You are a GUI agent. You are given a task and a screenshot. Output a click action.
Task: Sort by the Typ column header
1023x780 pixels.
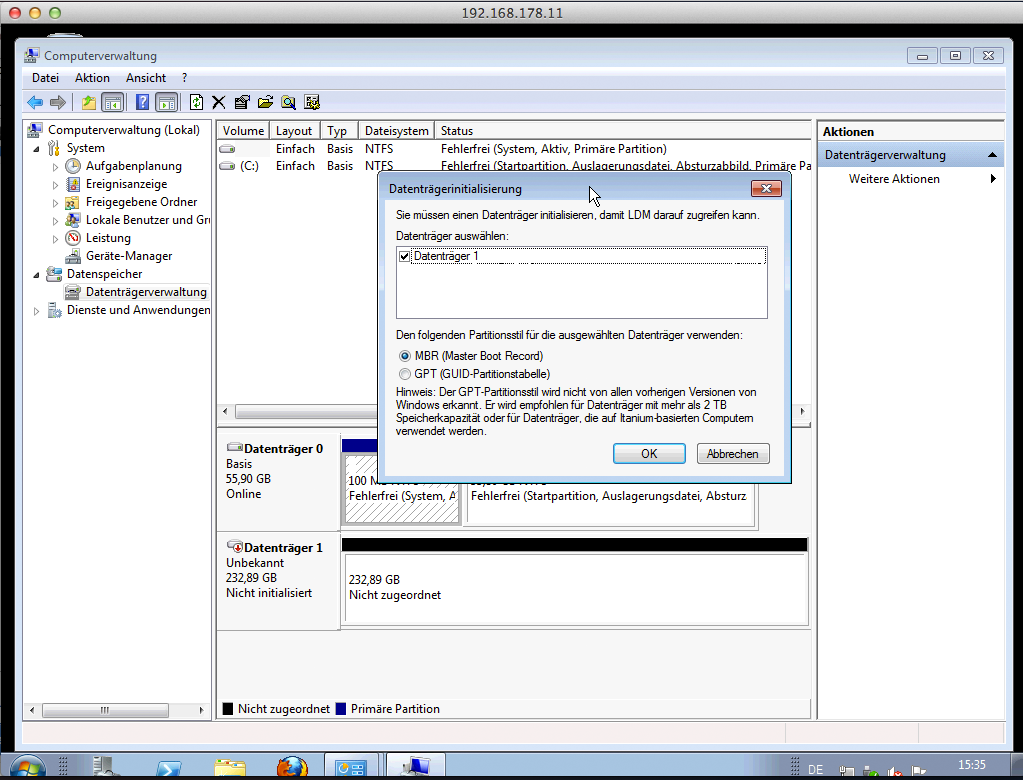(x=339, y=131)
